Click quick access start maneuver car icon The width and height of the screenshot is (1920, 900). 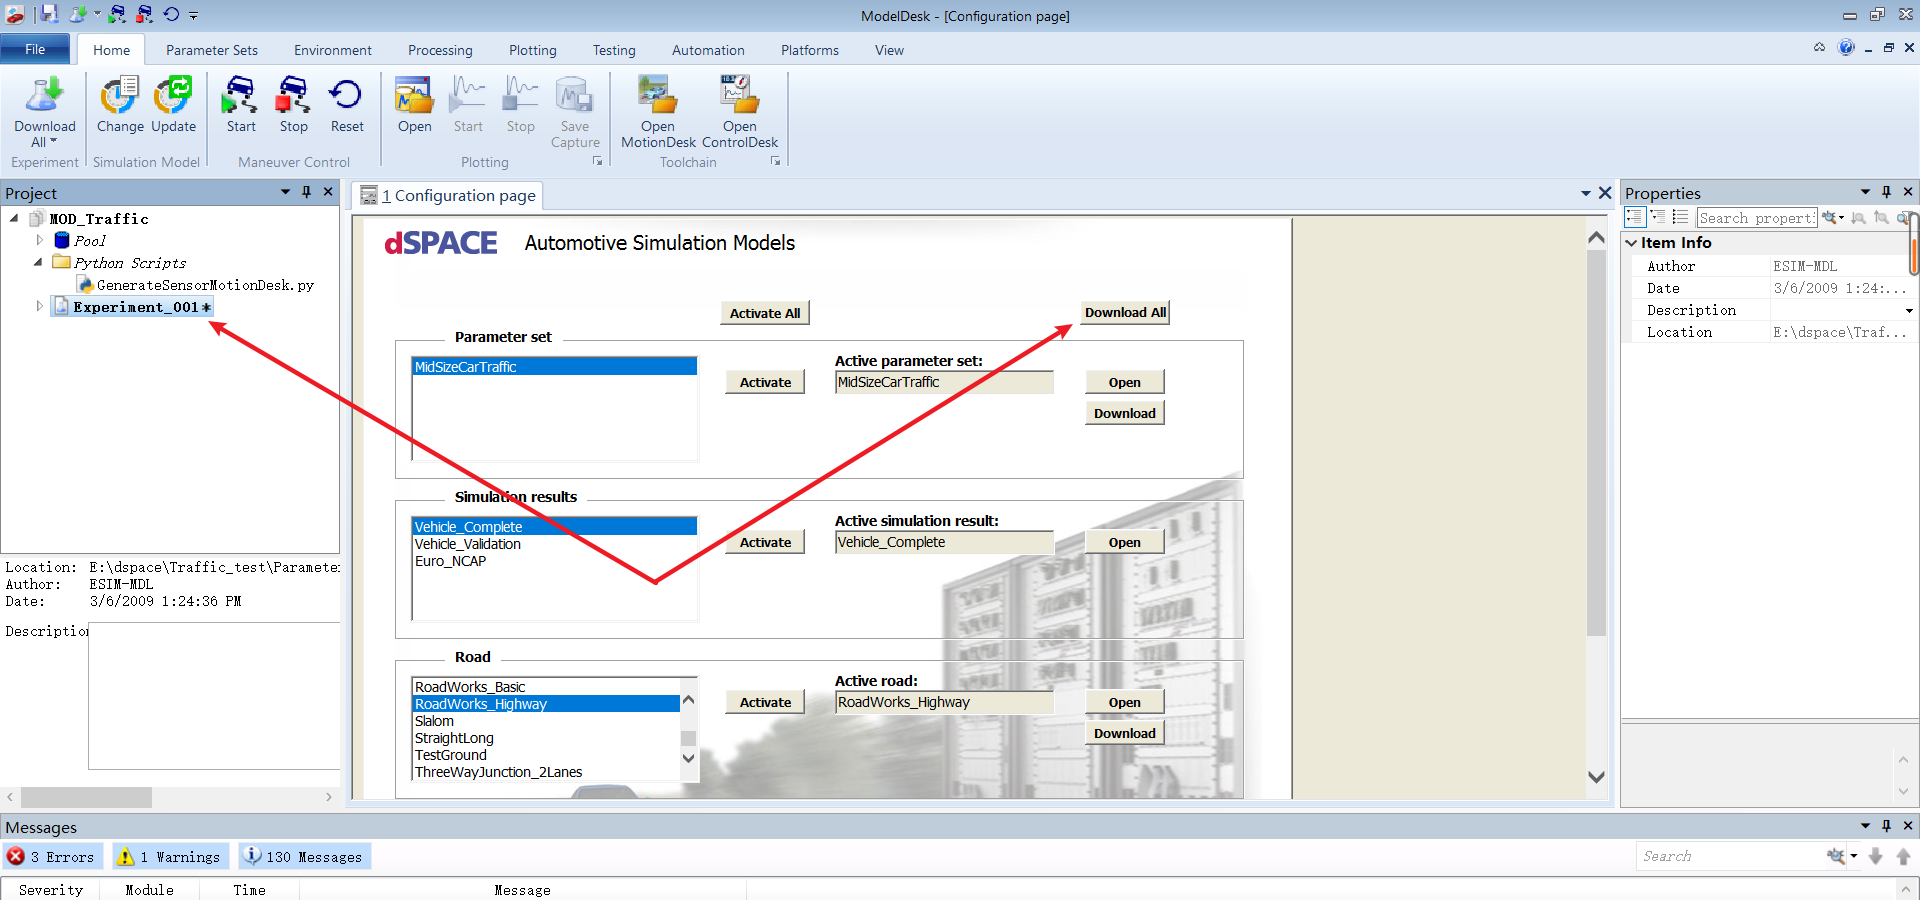coord(118,14)
